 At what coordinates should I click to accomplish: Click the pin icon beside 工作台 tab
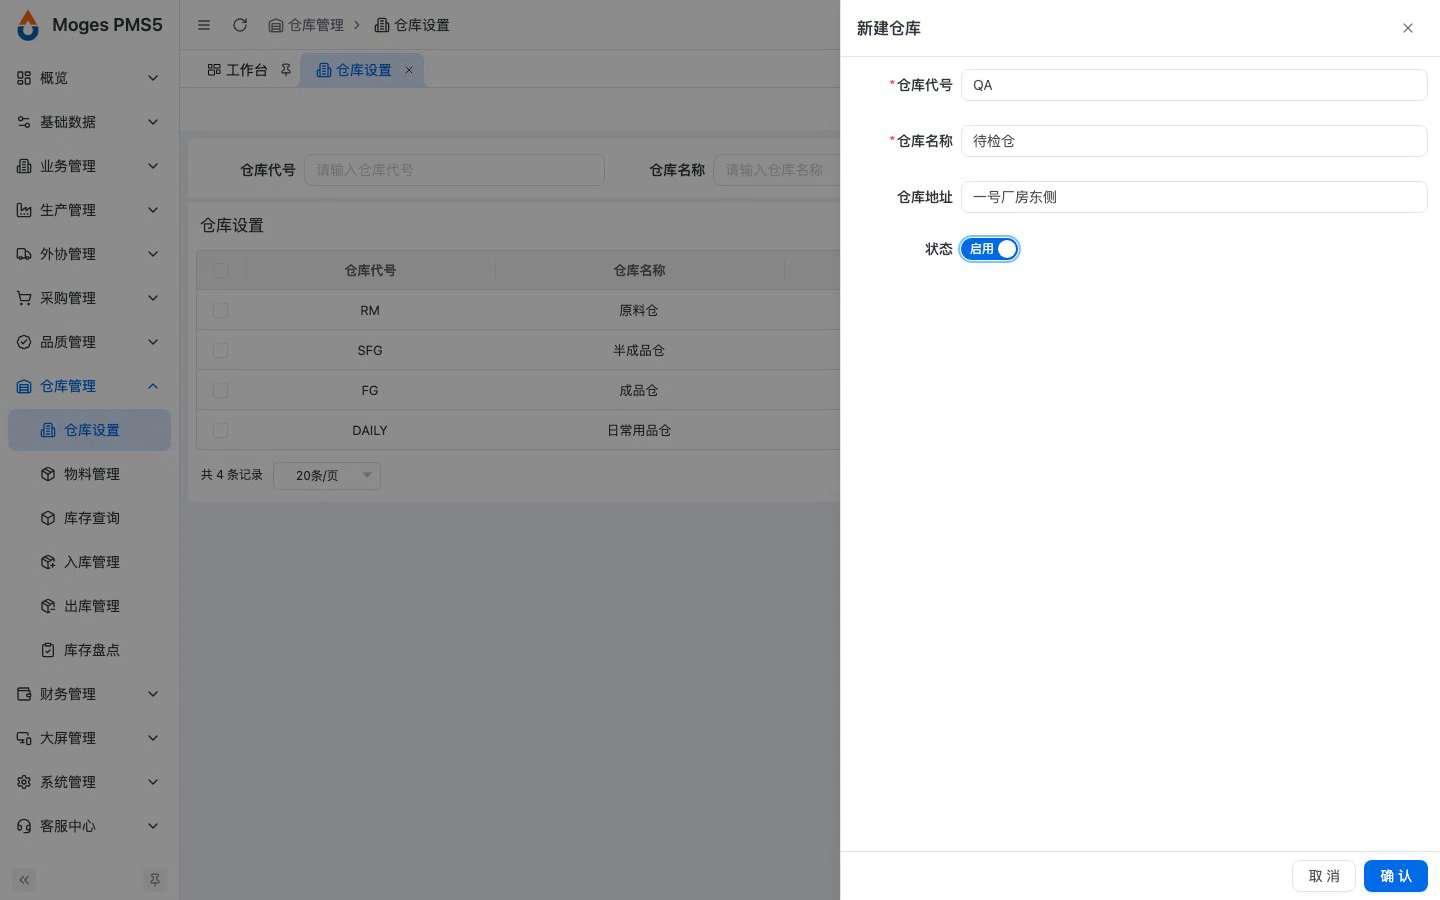click(x=286, y=70)
